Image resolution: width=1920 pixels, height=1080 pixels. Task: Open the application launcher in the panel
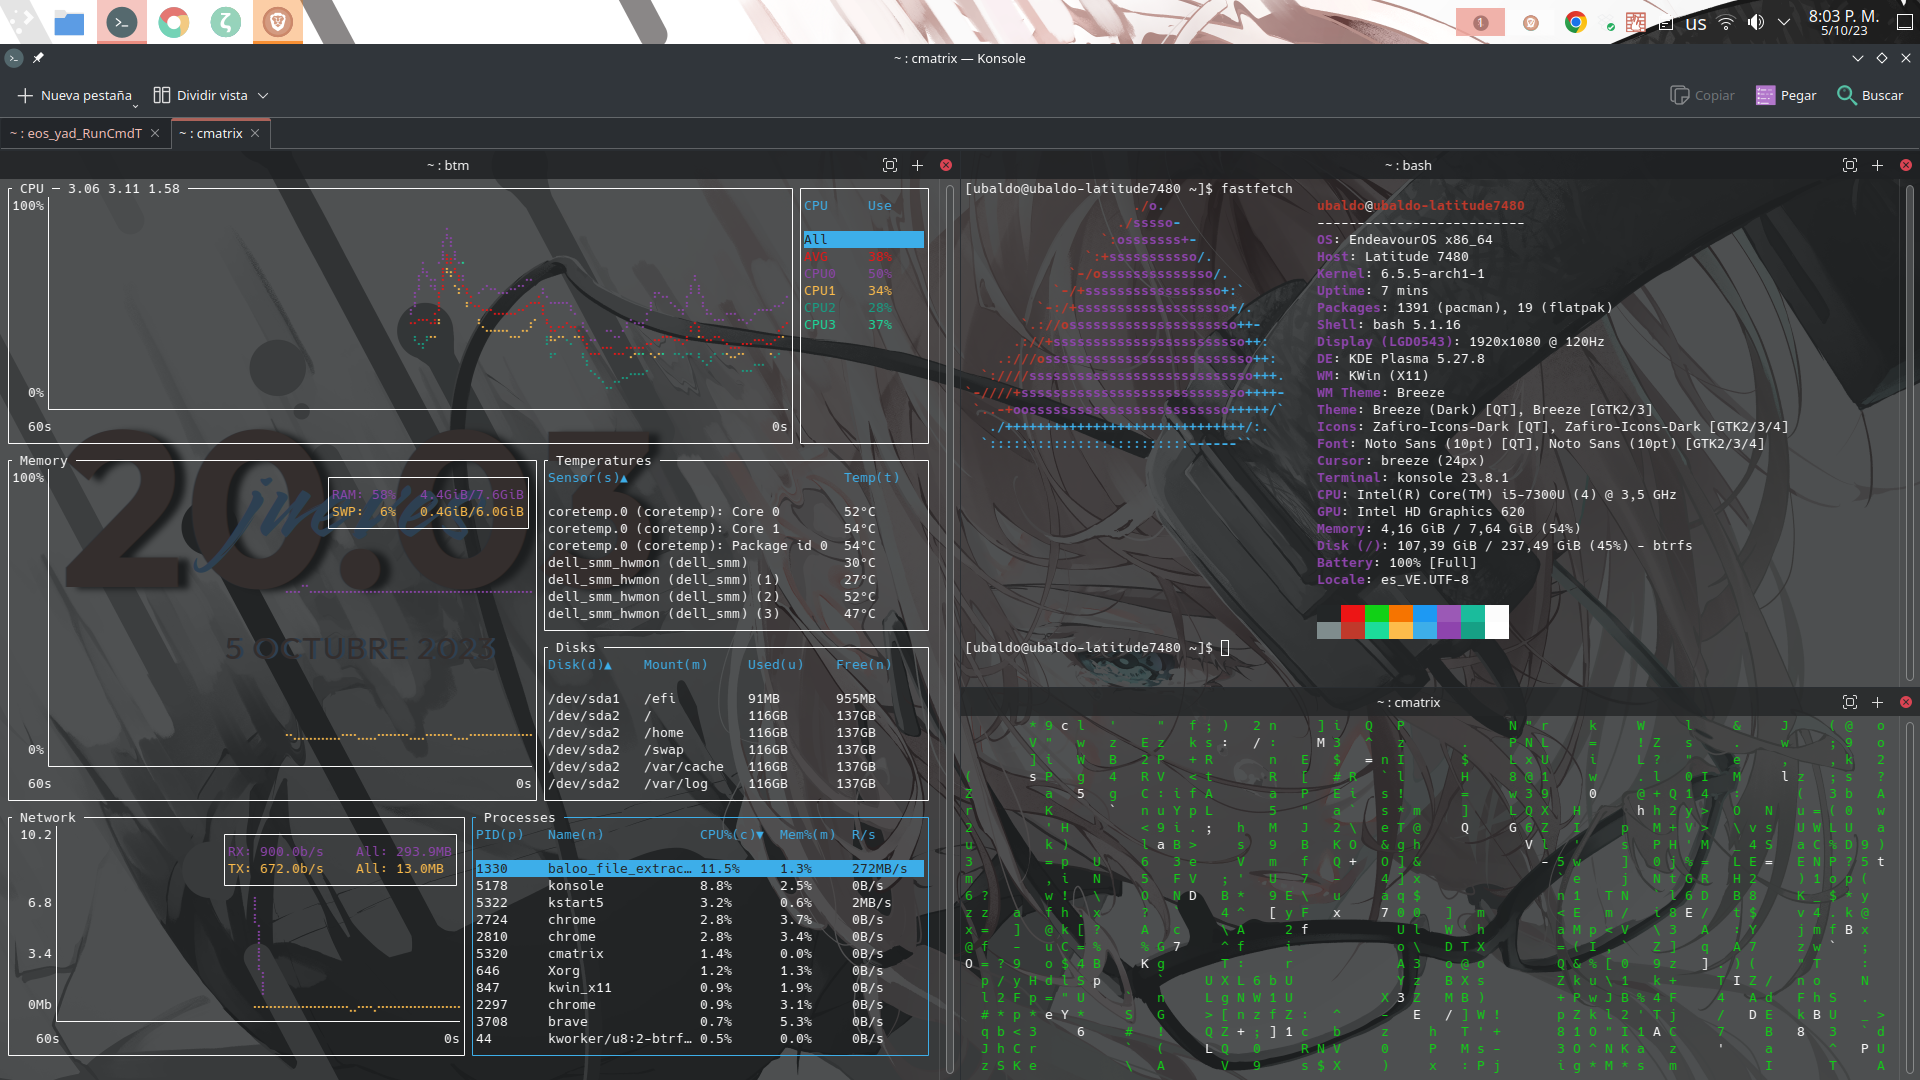coord(20,21)
